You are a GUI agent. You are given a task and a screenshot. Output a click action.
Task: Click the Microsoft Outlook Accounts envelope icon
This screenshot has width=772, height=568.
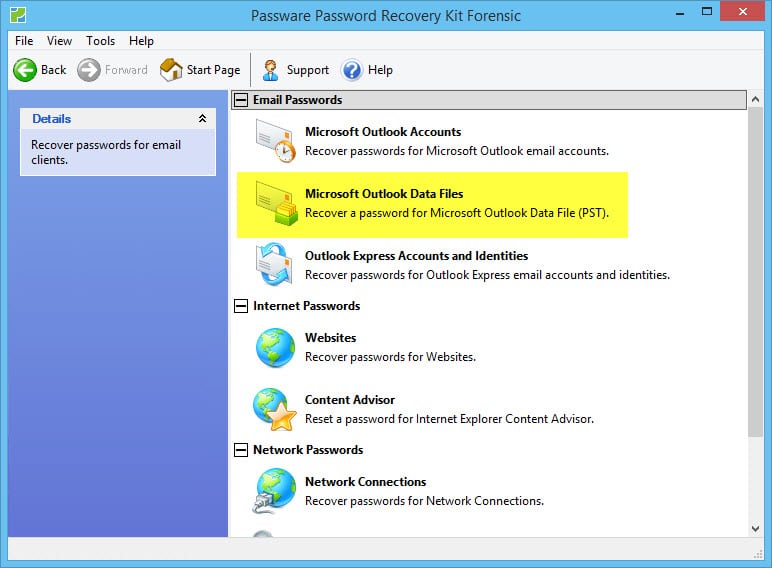pyautogui.click(x=275, y=141)
